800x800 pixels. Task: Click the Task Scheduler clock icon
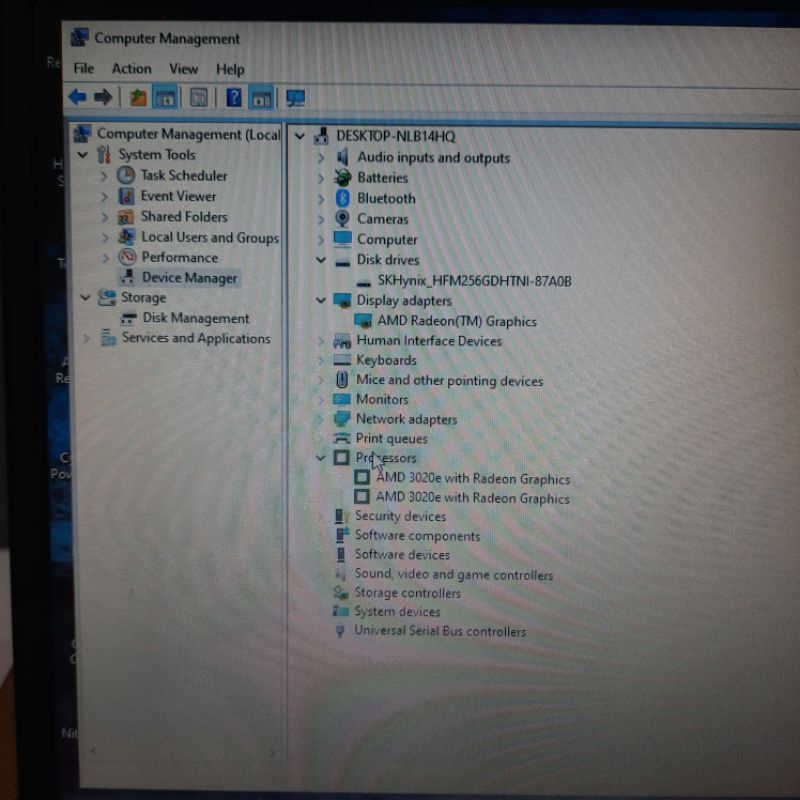[x=126, y=175]
